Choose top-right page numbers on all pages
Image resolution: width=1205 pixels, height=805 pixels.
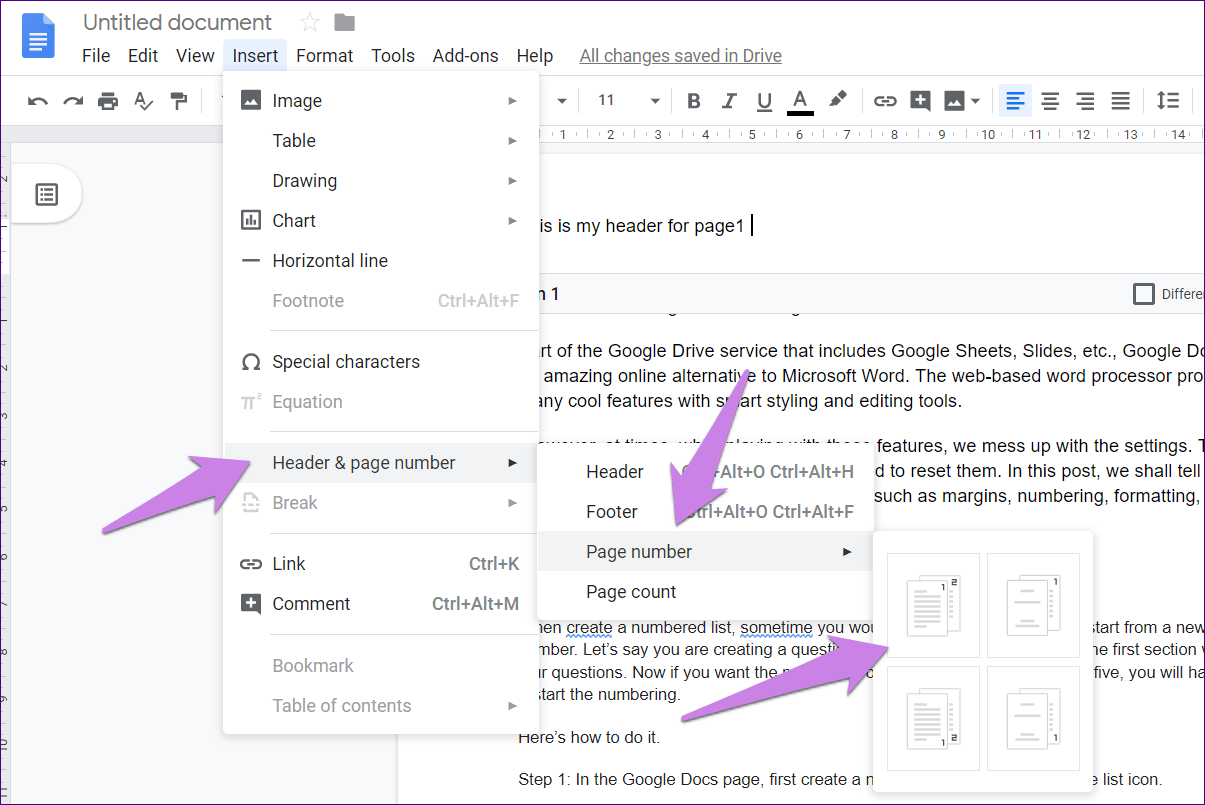coord(932,605)
